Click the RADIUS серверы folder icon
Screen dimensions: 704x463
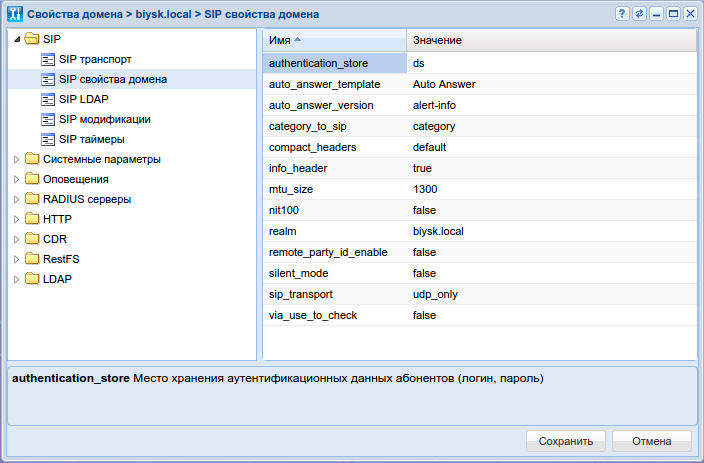[32, 199]
